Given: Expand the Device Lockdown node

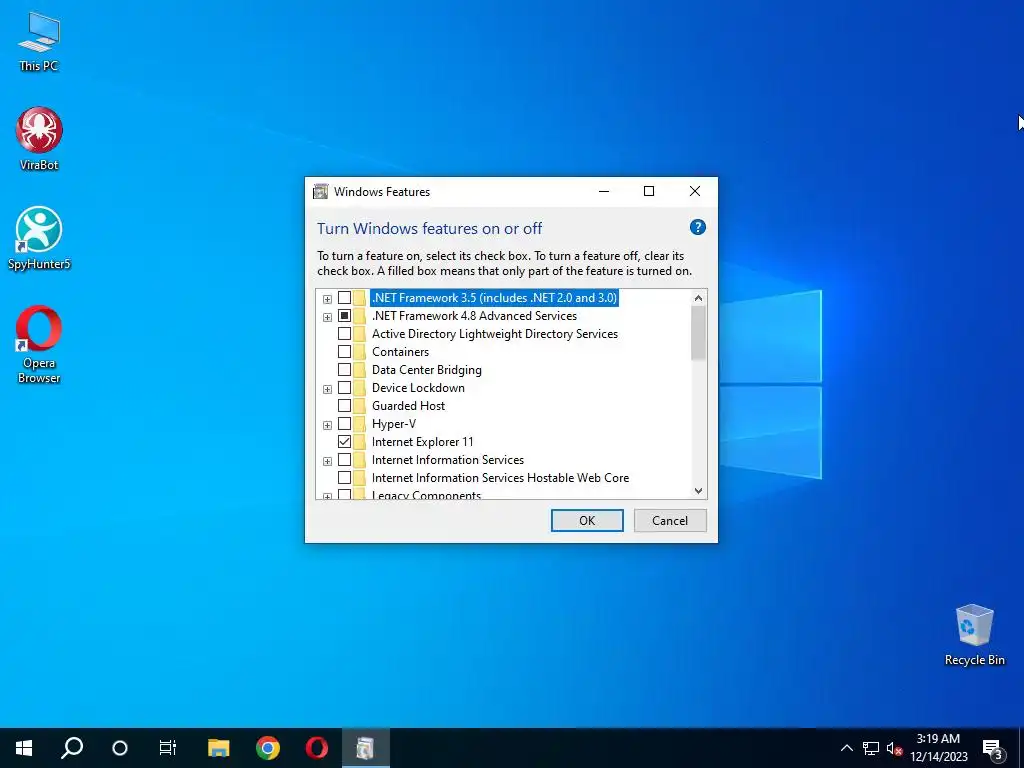Looking at the screenshot, I should click(x=327, y=389).
